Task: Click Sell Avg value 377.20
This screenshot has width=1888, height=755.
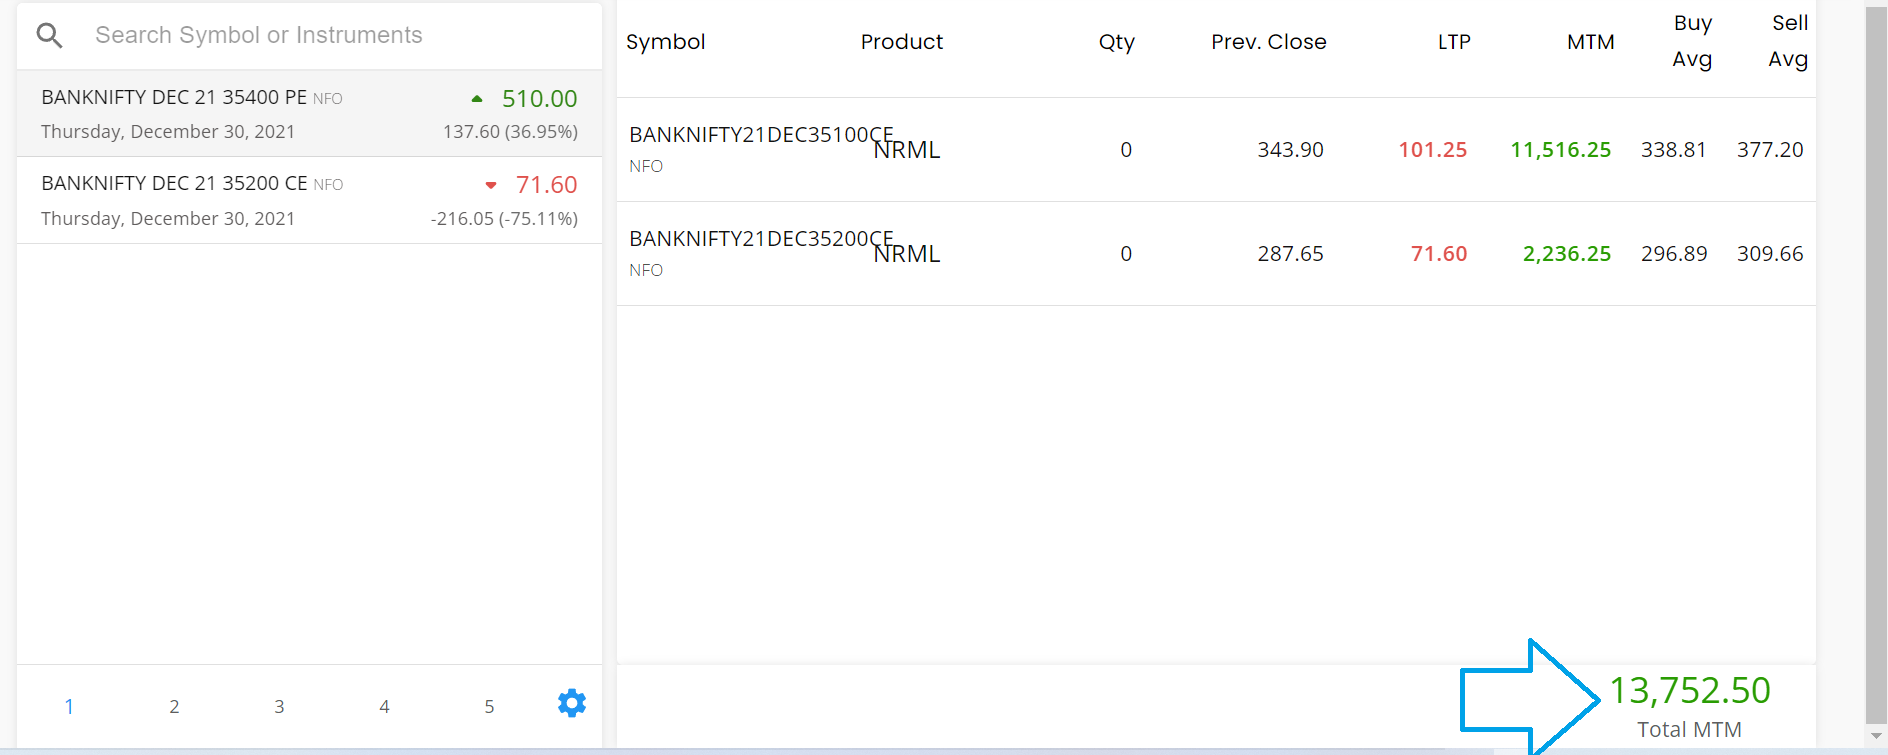Action: coord(1770,150)
